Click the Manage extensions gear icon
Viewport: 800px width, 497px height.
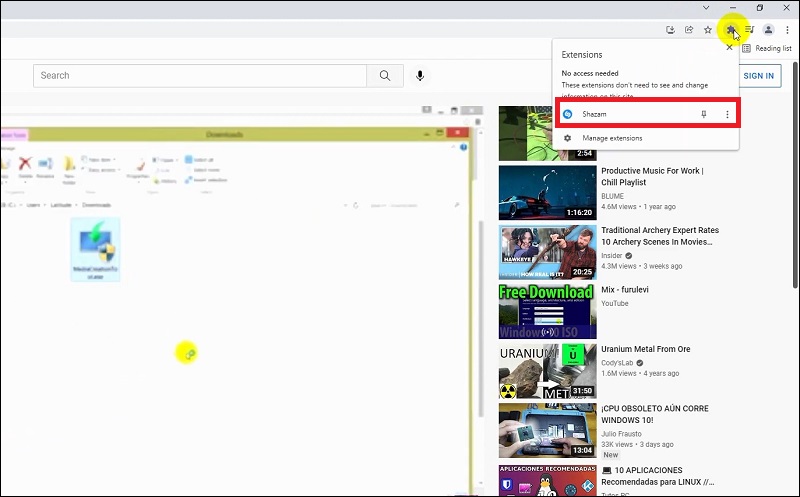(x=567, y=138)
